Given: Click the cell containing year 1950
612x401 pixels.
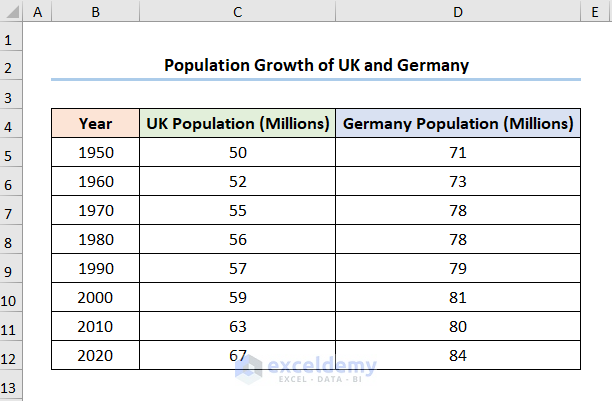Looking at the screenshot, I should [x=95, y=154].
